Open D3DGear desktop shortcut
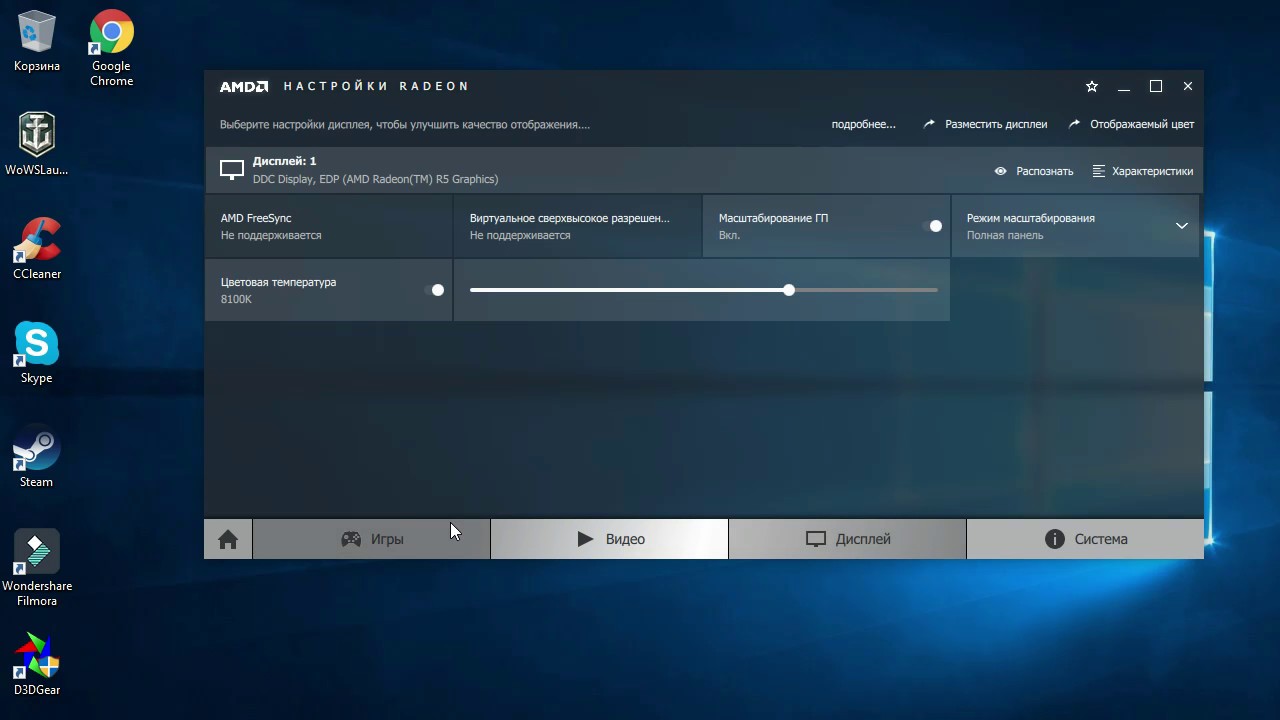The width and height of the screenshot is (1280, 720). 37,665
